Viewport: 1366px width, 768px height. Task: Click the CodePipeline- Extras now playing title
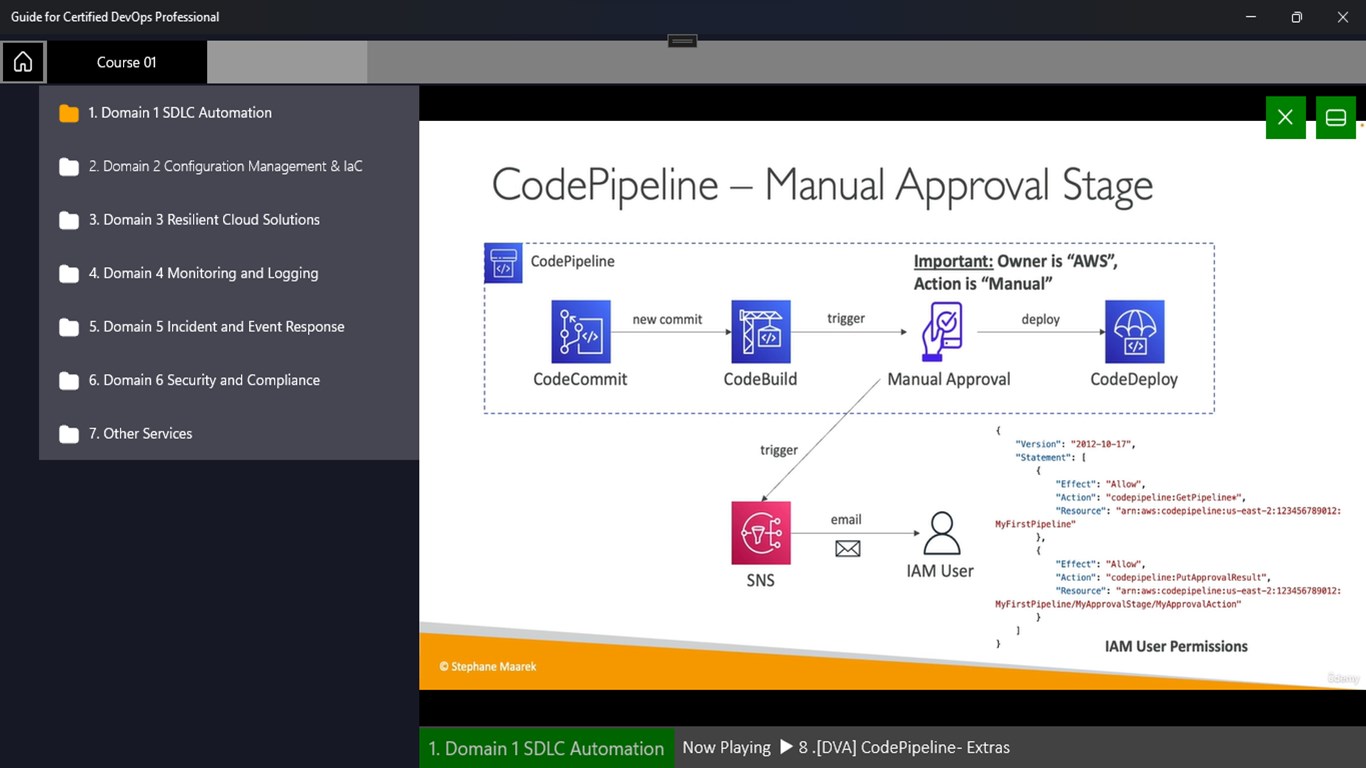pyautogui.click(x=904, y=747)
